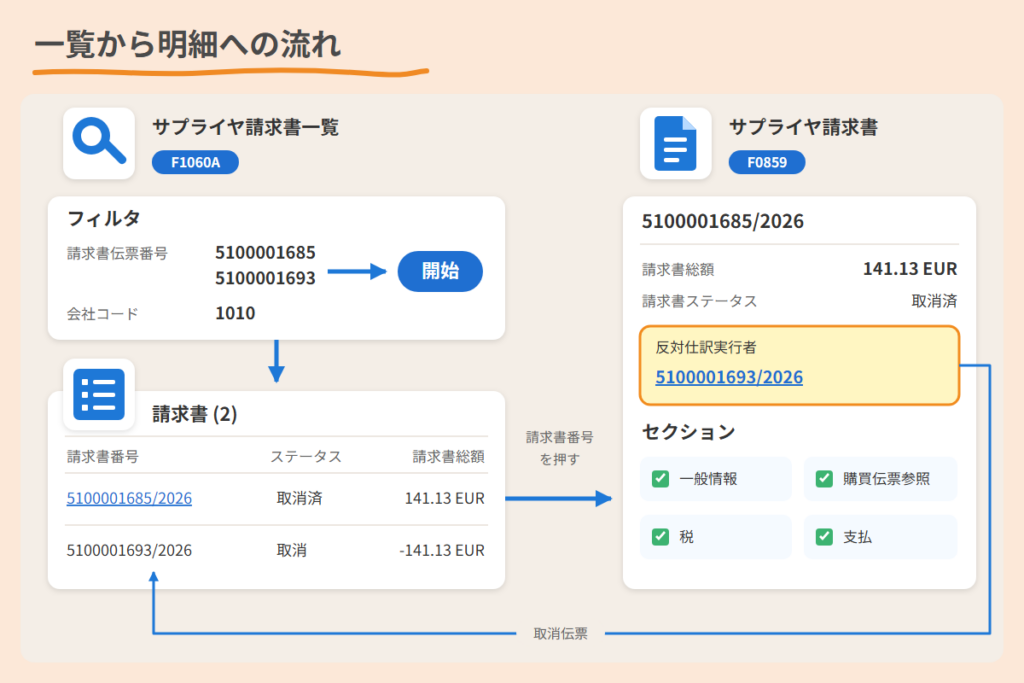Toggle the 税 checkbox
The width and height of the screenshot is (1024, 683).
tap(660, 537)
